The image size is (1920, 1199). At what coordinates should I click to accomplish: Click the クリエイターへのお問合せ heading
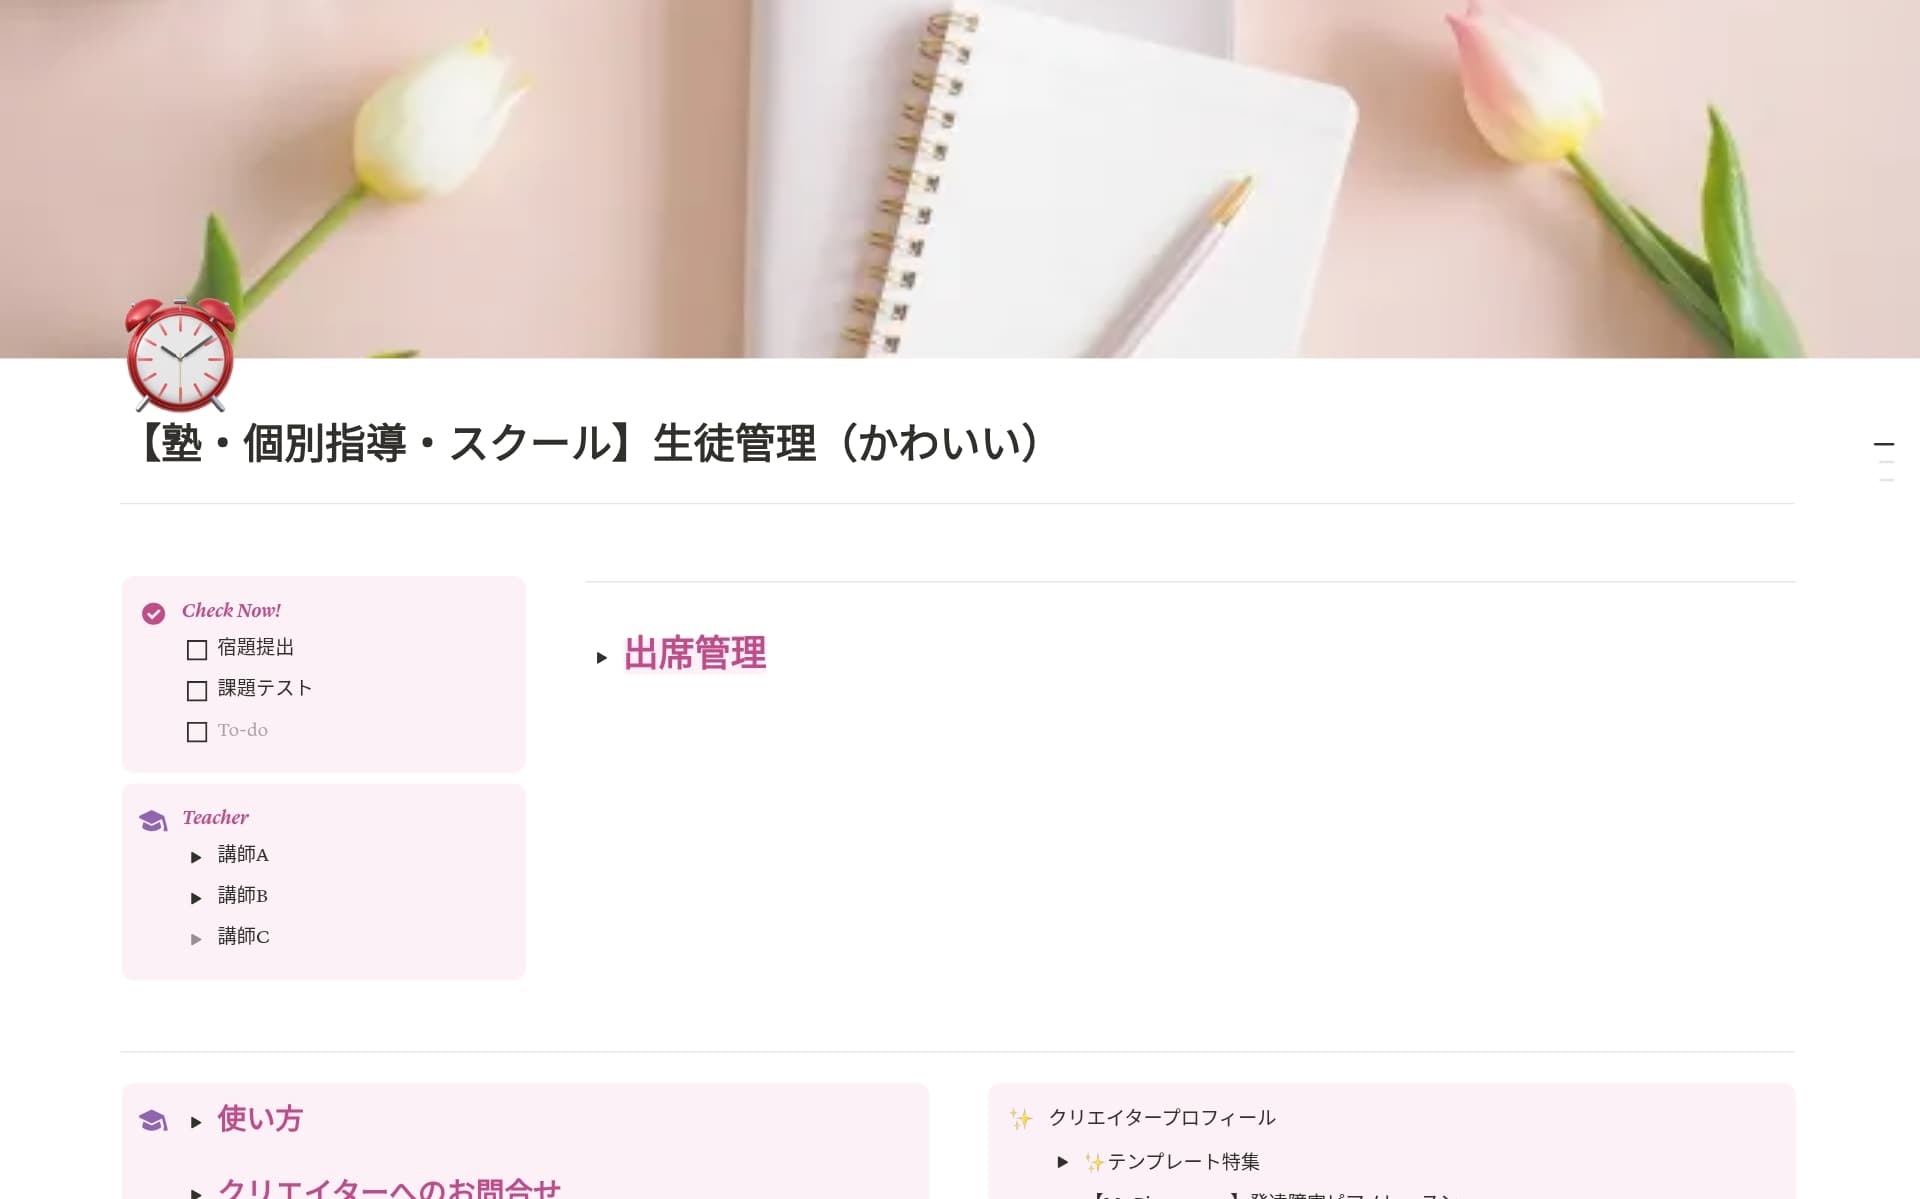click(389, 1188)
